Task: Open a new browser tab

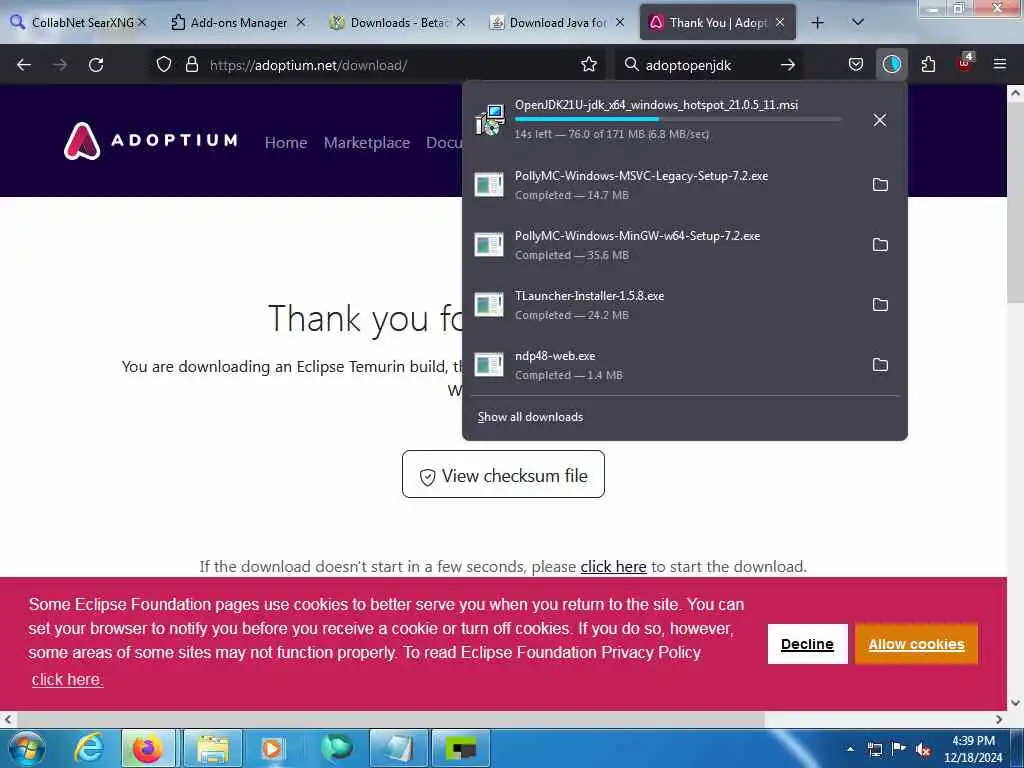Action: [x=817, y=23]
